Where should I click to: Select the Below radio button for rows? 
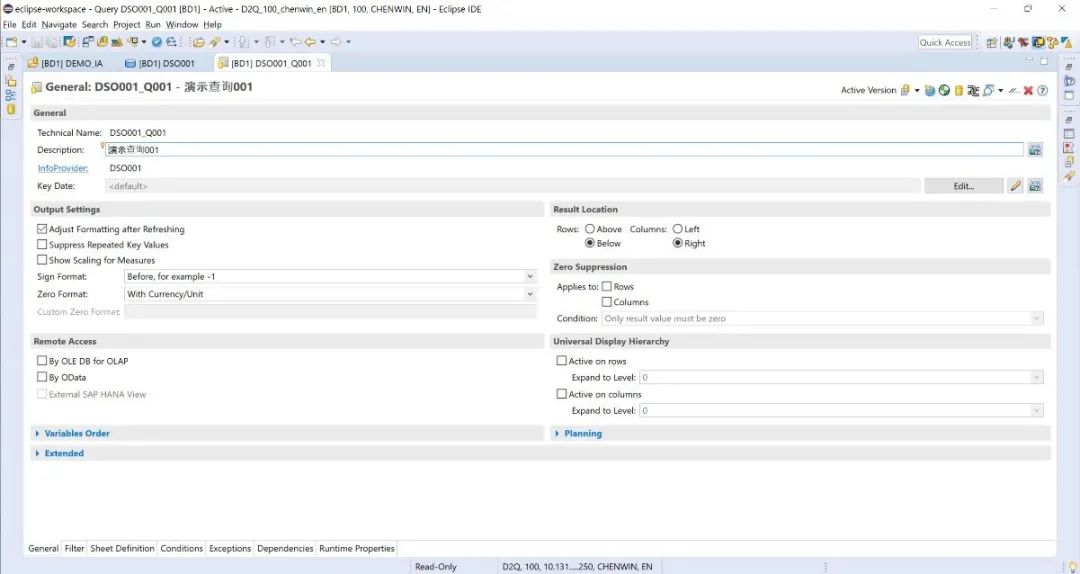coord(590,243)
